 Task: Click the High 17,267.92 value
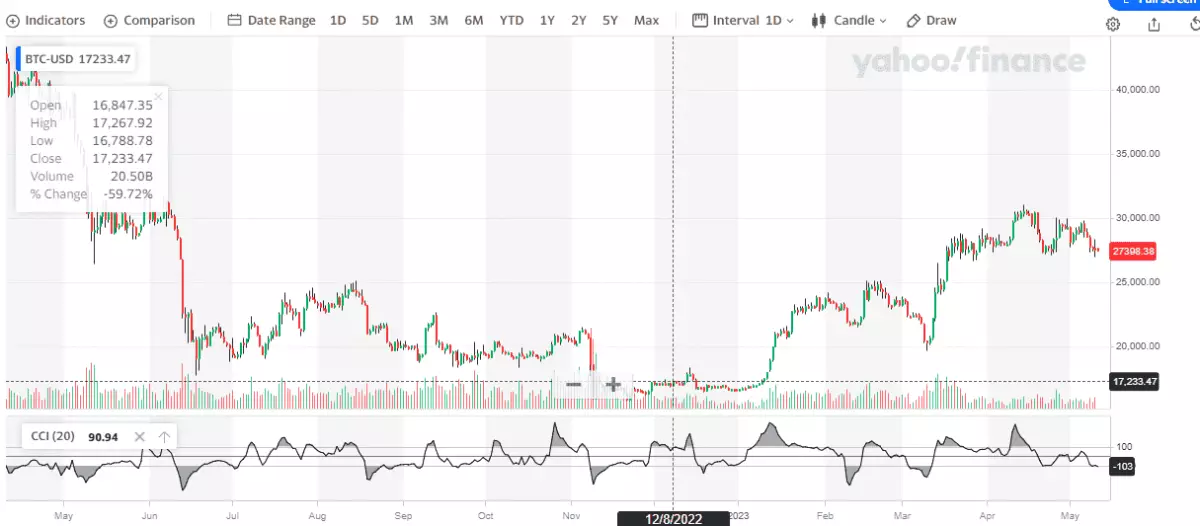tap(122, 123)
